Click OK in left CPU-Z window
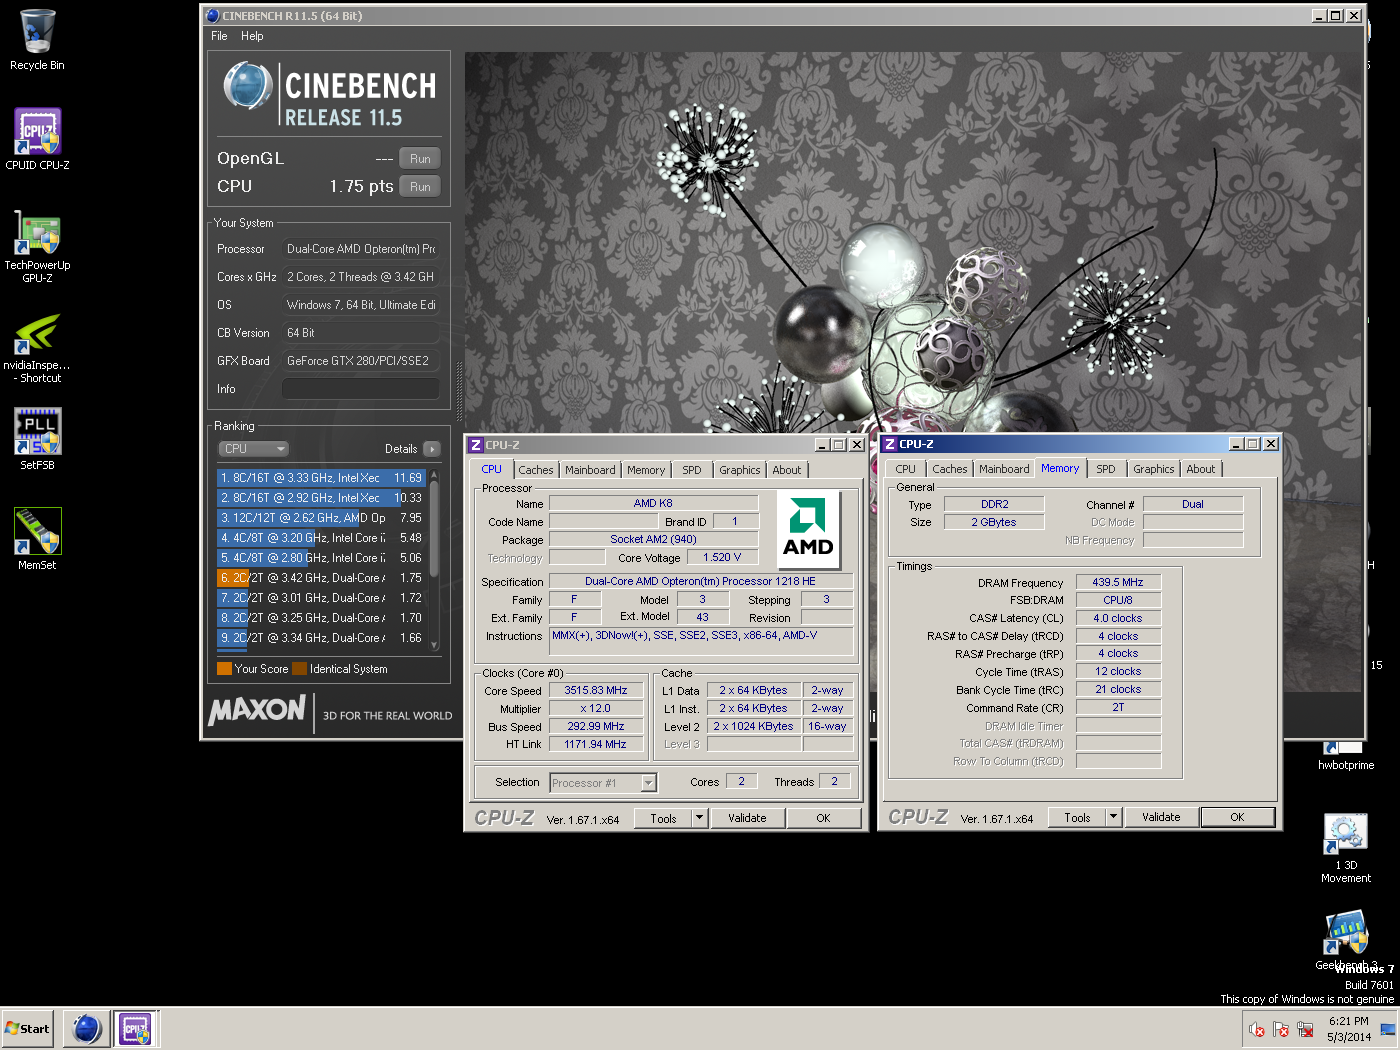The image size is (1400, 1050). tap(823, 818)
